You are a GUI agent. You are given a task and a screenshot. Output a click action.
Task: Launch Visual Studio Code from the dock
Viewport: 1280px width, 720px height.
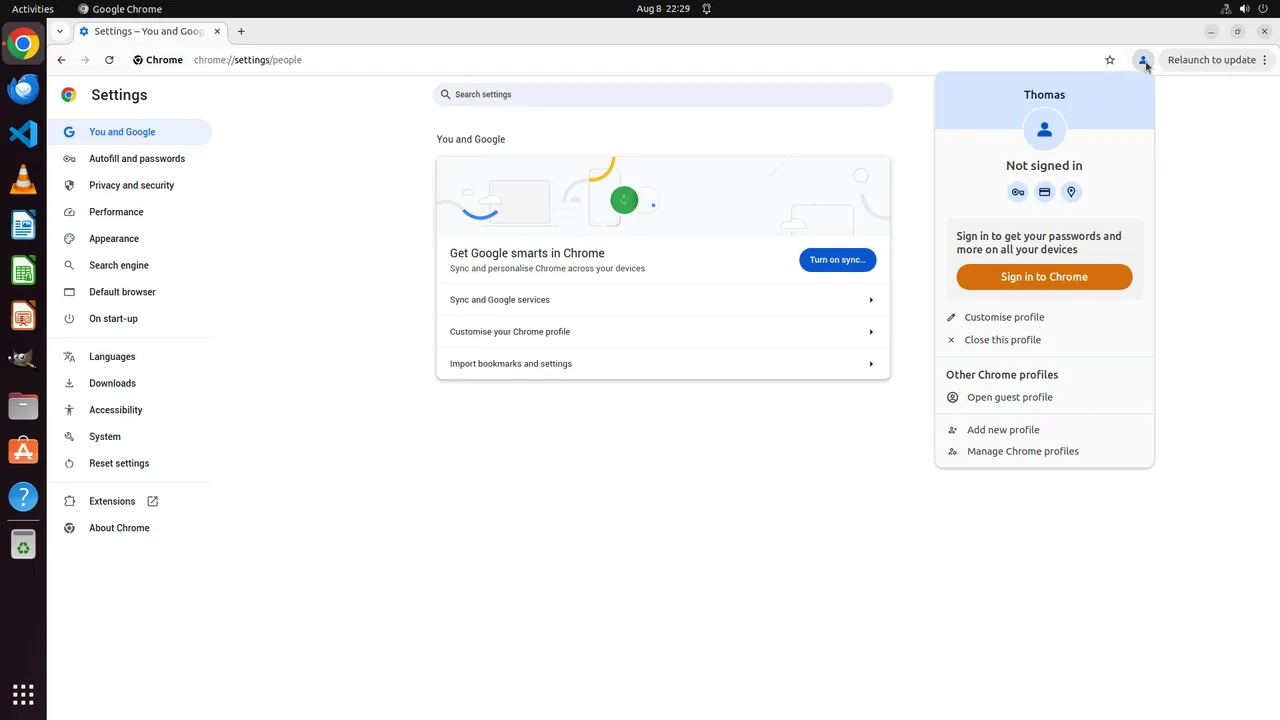point(23,134)
